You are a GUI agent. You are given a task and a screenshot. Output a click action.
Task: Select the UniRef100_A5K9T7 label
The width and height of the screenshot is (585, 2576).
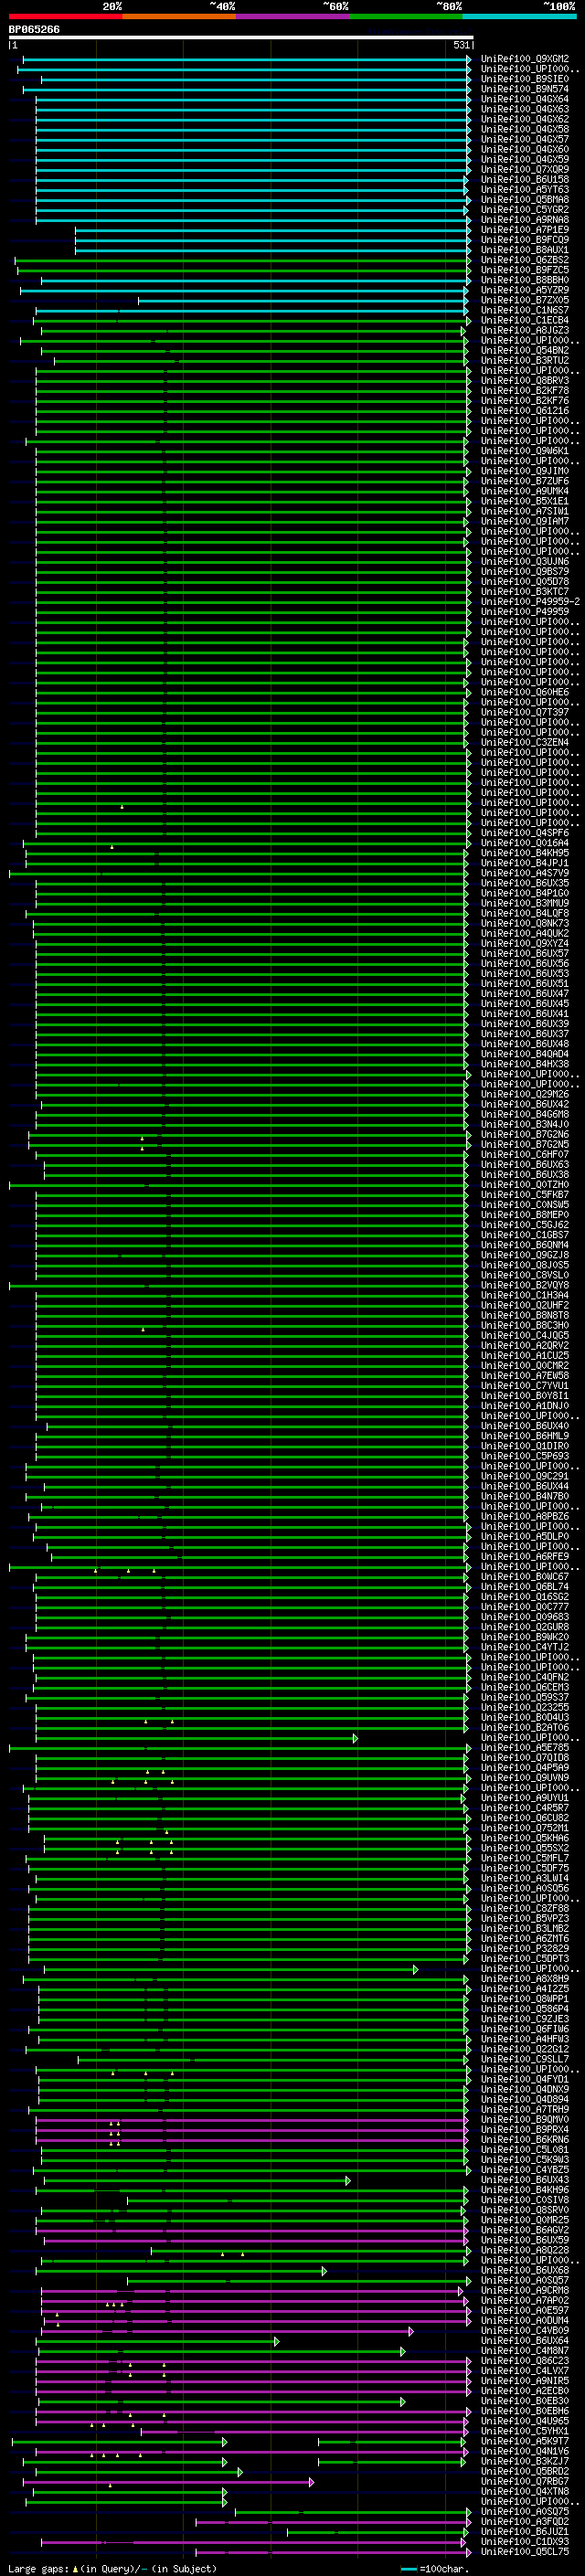(x=525, y=2441)
